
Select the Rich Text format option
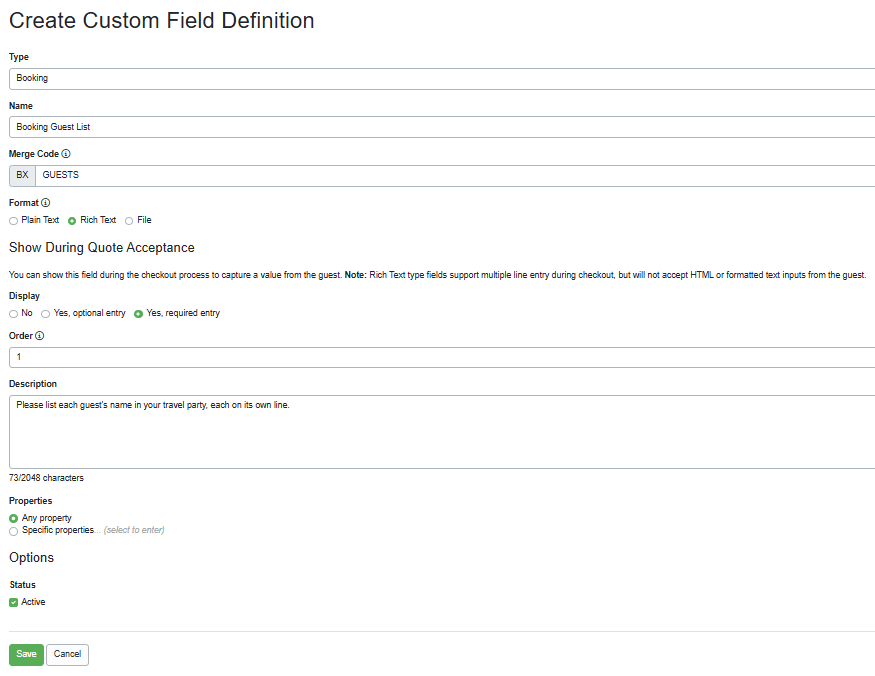pyautogui.click(x=71, y=220)
